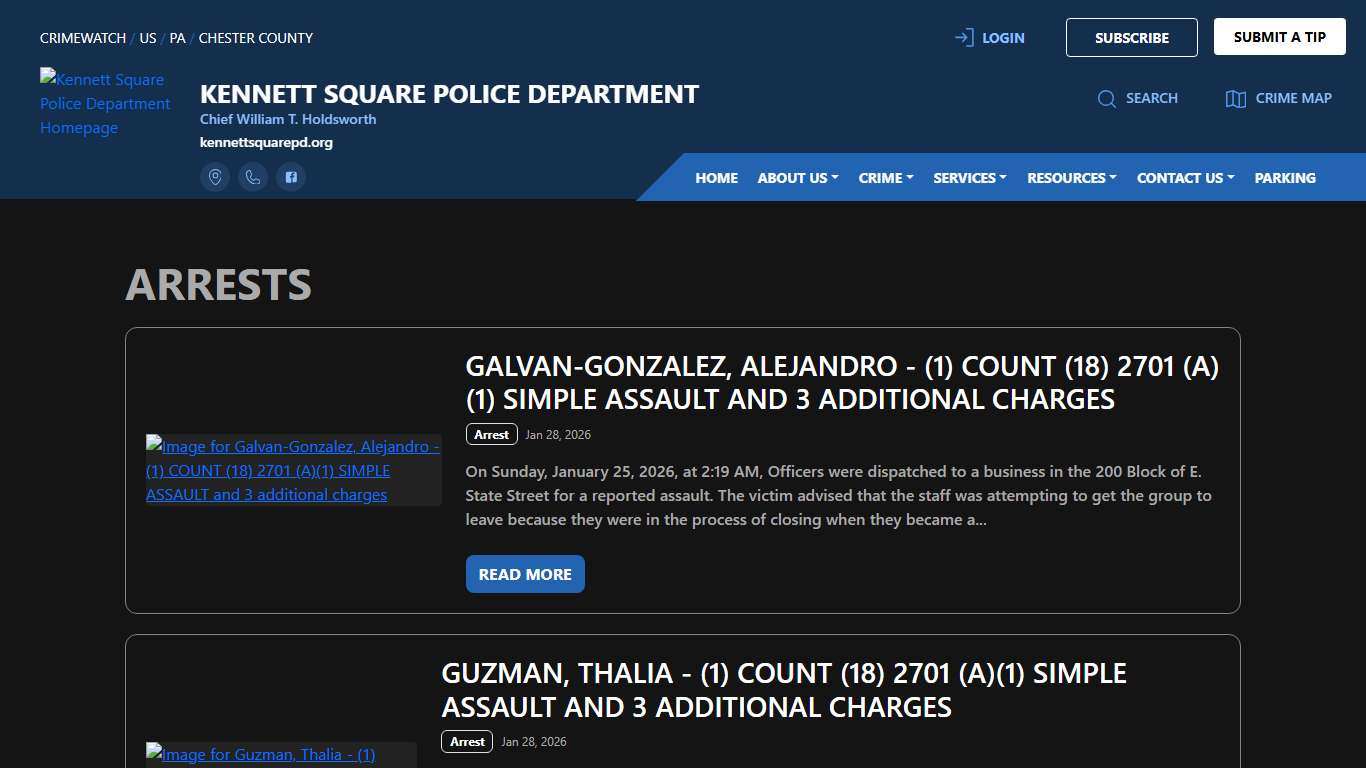Open the PARKING navigation item
Viewport: 1366px width, 768px height.
[x=1285, y=177]
